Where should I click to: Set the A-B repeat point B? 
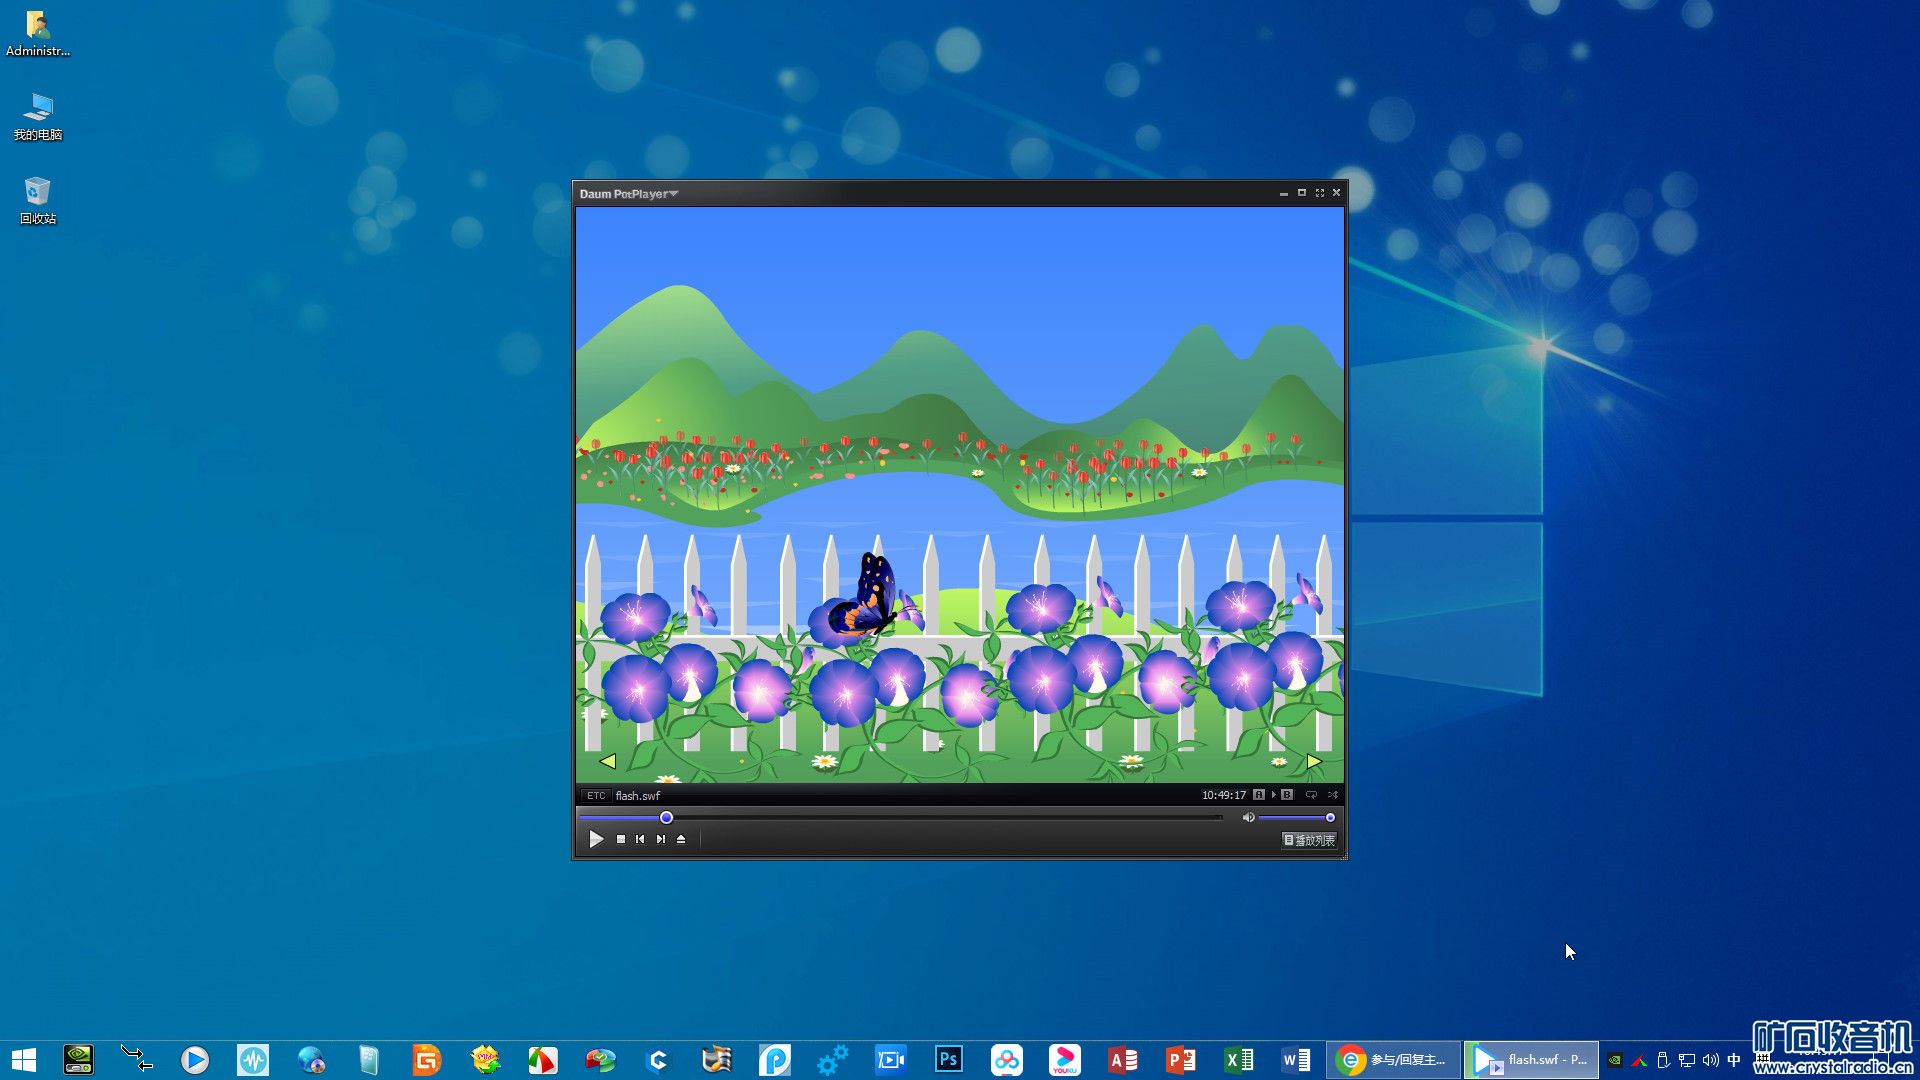coord(1287,795)
